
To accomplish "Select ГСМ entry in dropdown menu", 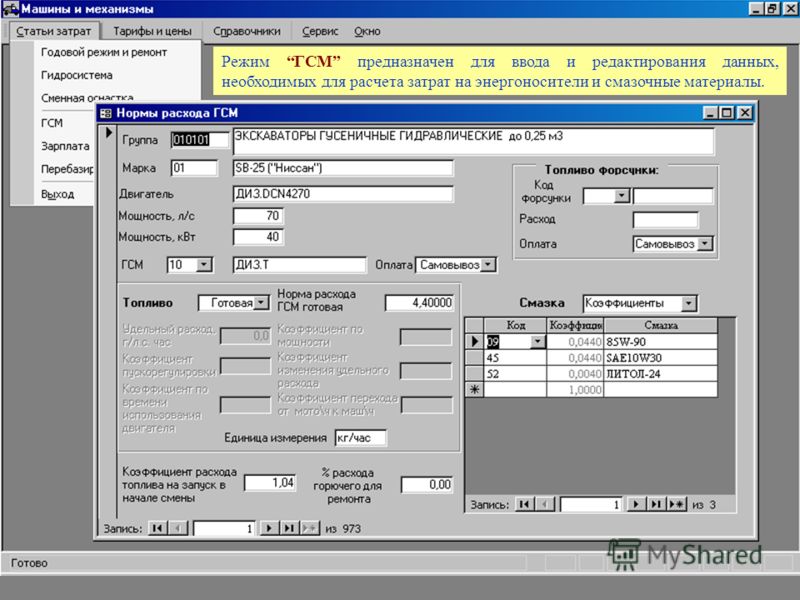I will point(52,123).
